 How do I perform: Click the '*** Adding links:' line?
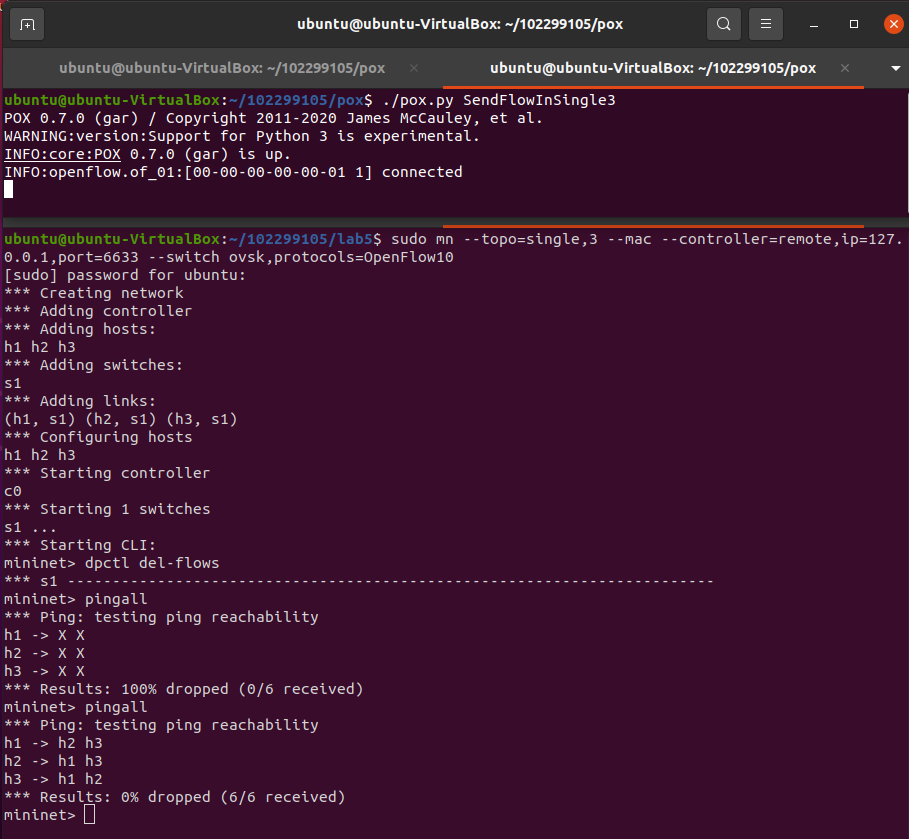pyautogui.click(x=80, y=401)
